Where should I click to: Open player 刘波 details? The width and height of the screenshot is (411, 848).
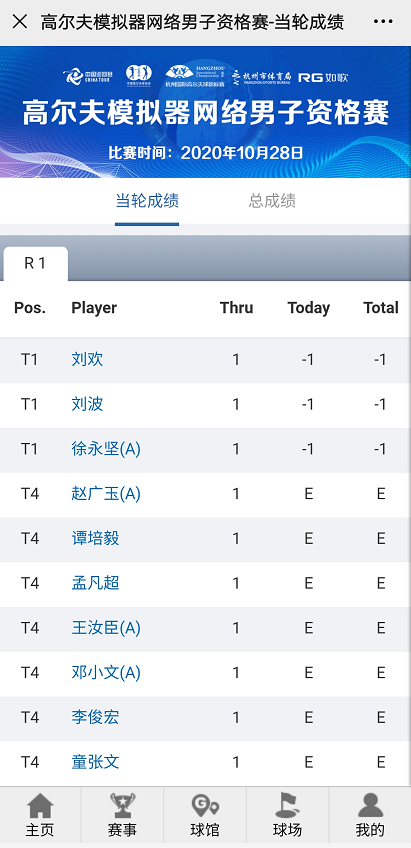pos(87,404)
